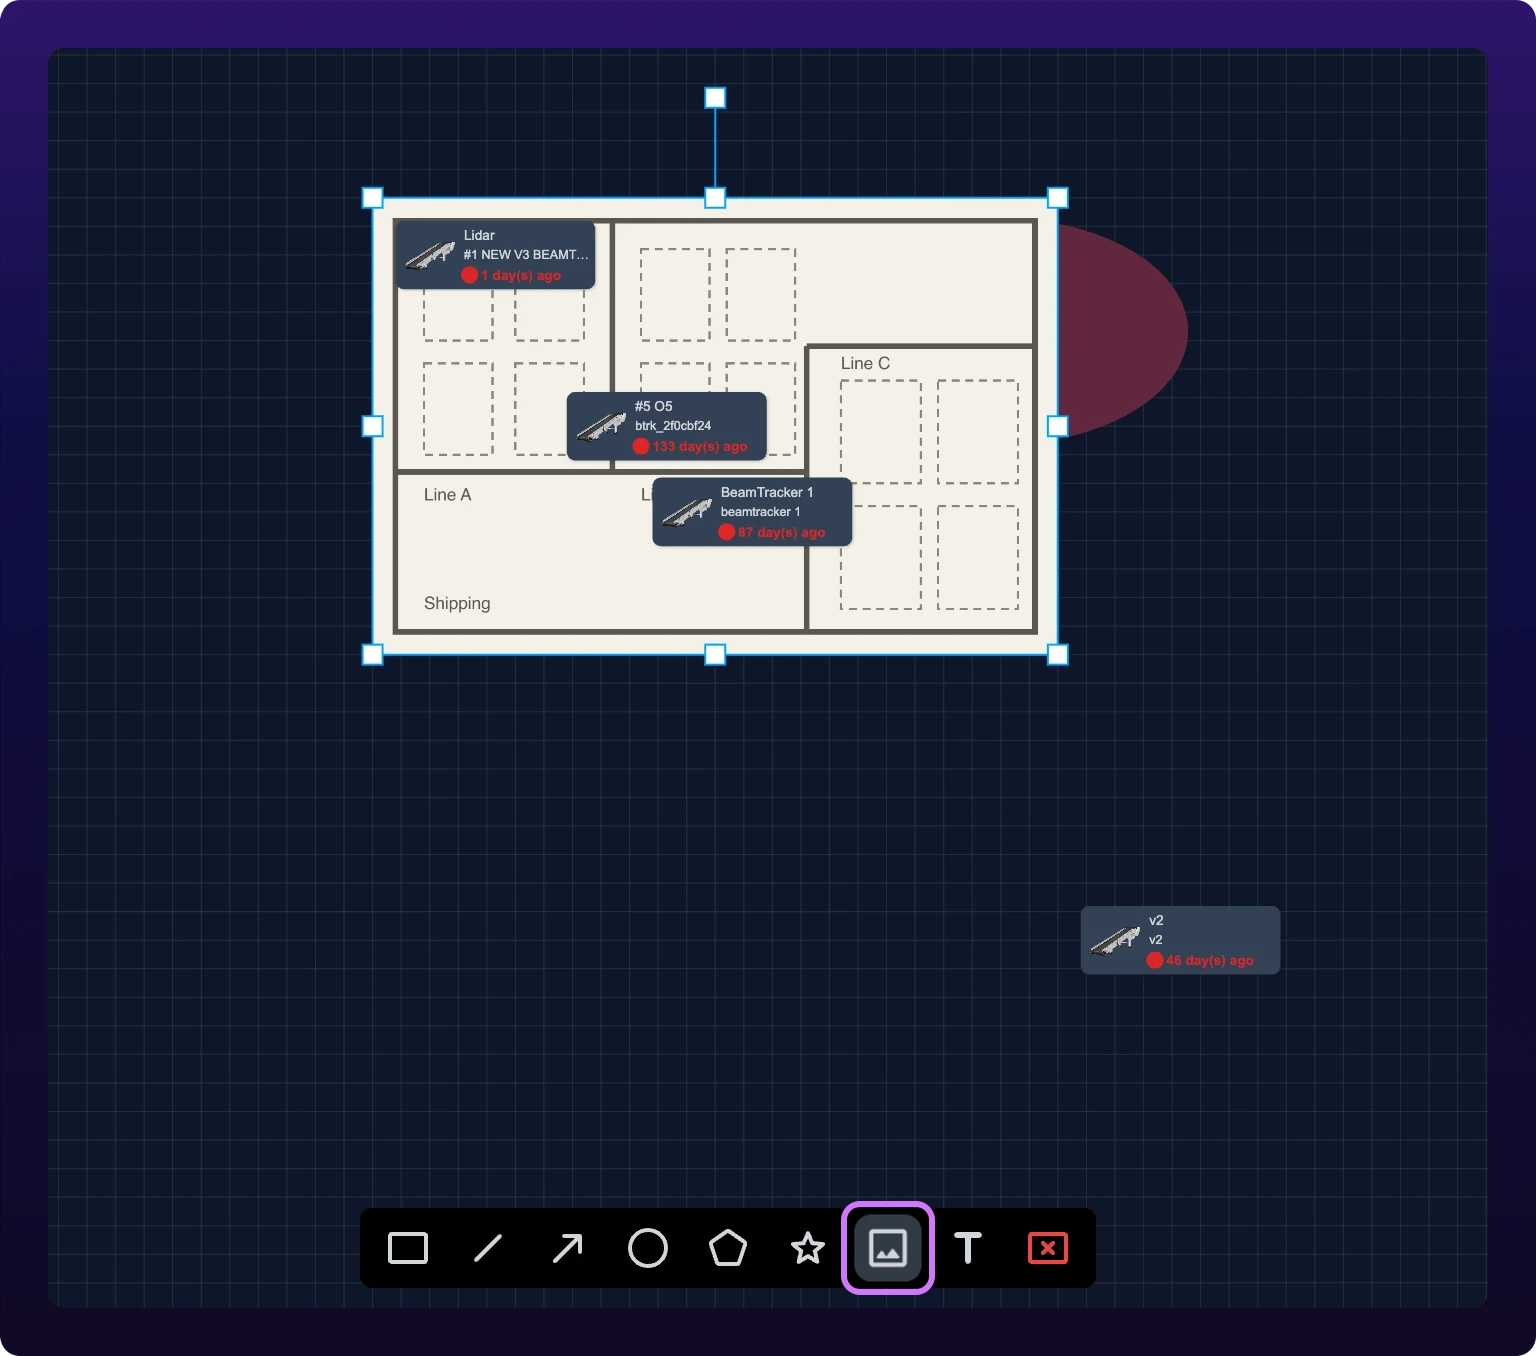This screenshot has width=1536, height=1356.
Task: Click the '133 day(s) ago' status
Action: click(700, 446)
